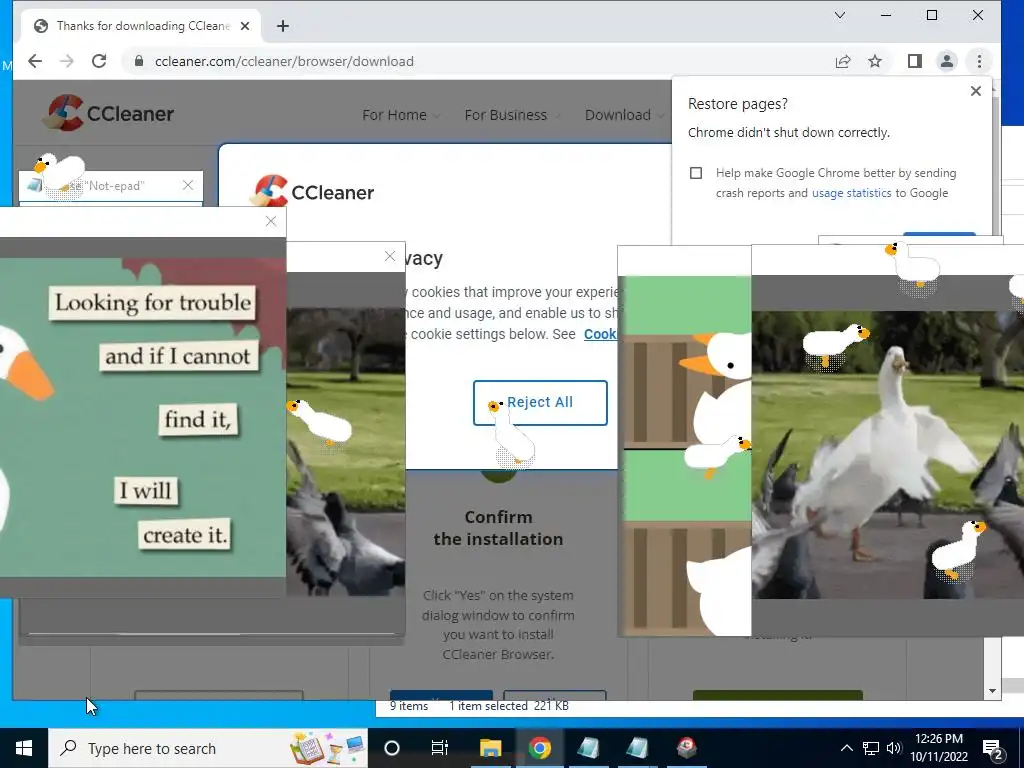The height and width of the screenshot is (768, 1024).
Task: Click Reject All cookies button
Action: [540, 402]
